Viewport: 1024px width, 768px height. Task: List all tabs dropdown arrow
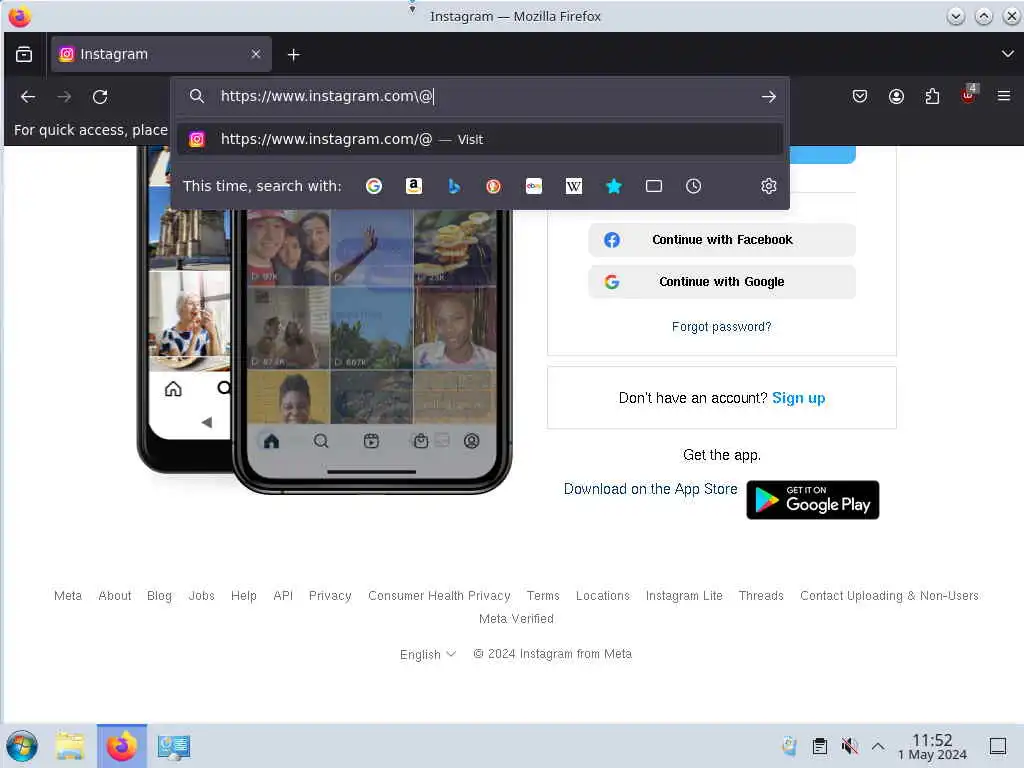click(x=1007, y=54)
